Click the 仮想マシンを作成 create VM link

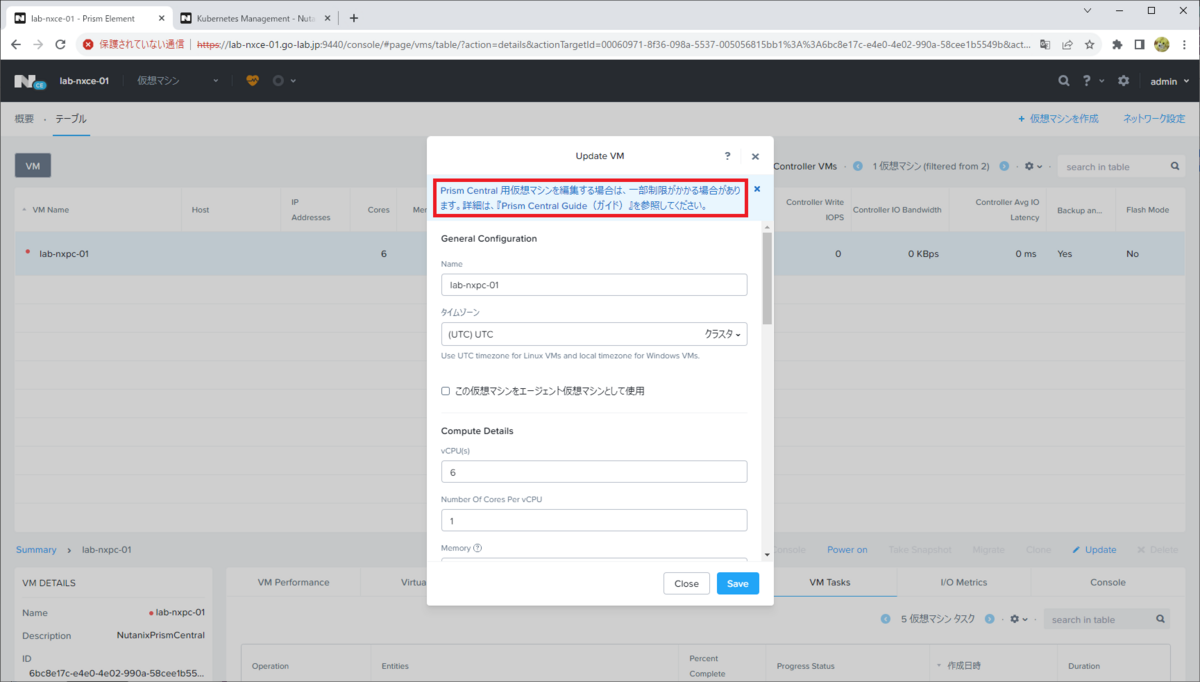[x=1058, y=118]
